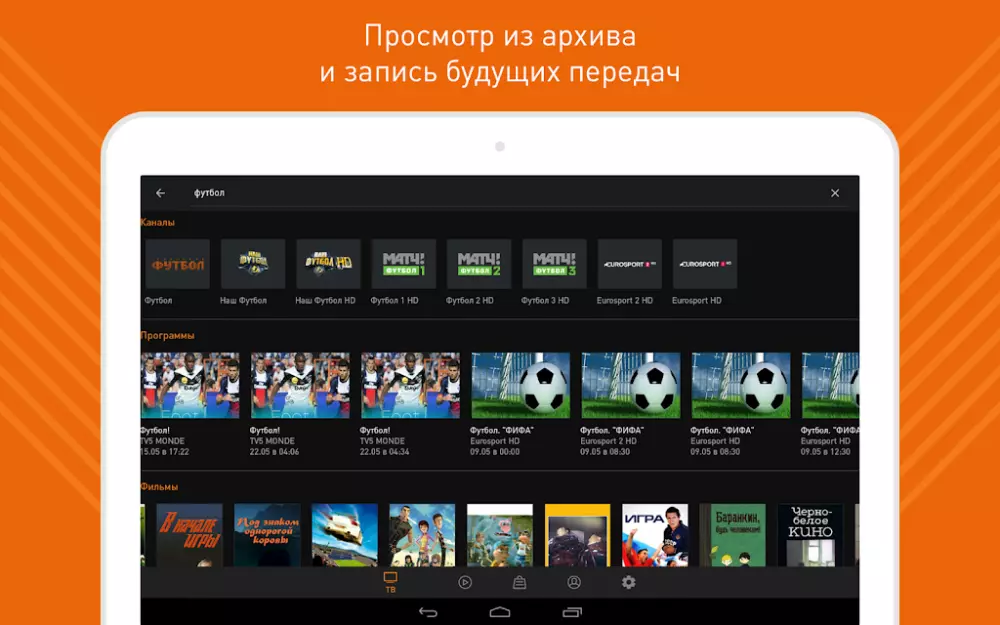This screenshot has height=625, width=1000.
Task: Click the Футбол 1 HD channel label
Action: click(395, 300)
